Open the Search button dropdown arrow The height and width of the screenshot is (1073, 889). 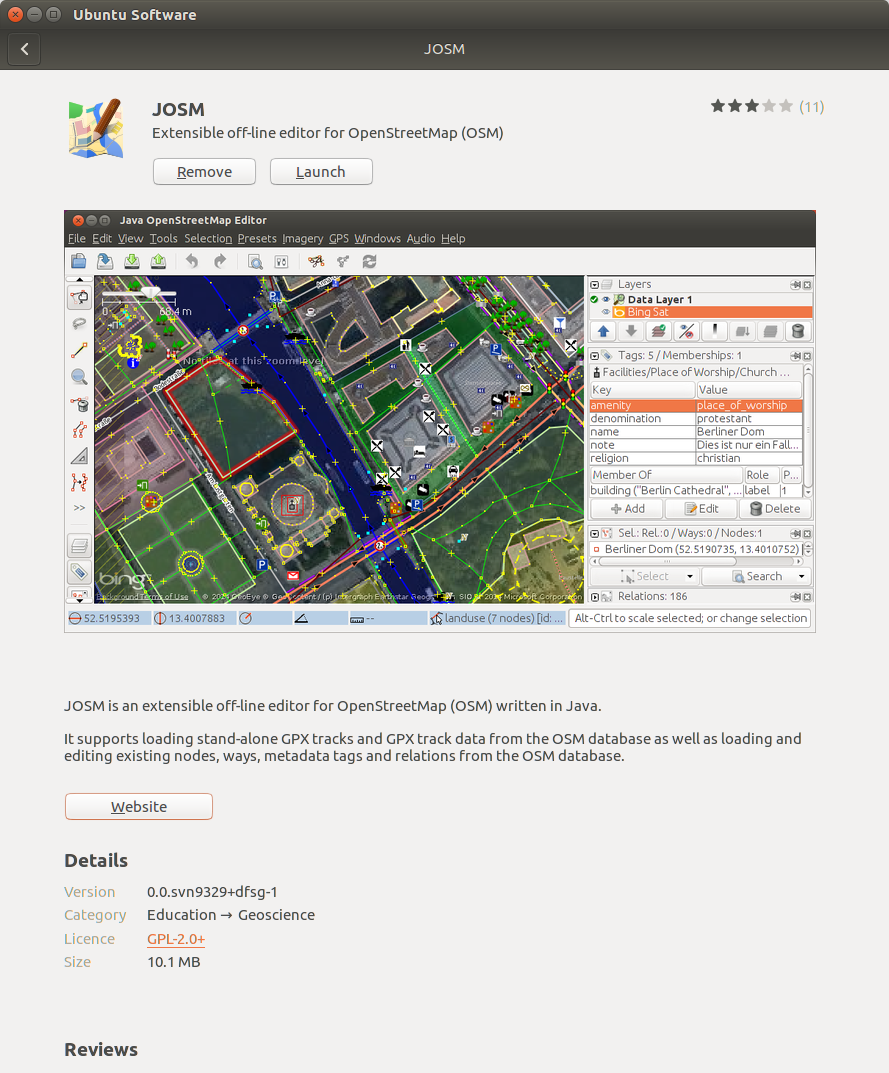point(801,576)
